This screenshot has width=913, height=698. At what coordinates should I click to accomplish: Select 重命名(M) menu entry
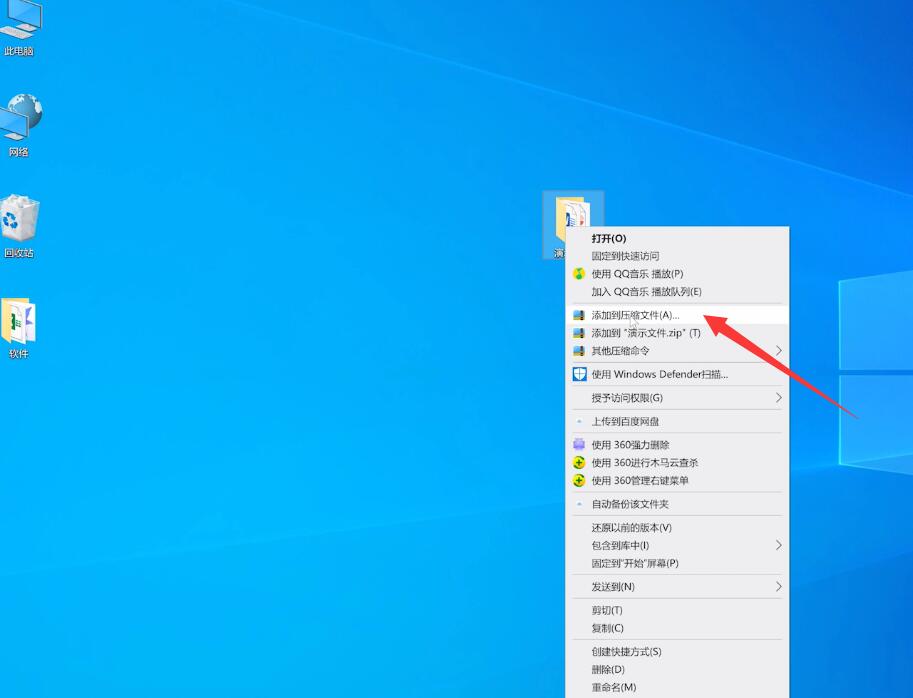point(613,687)
